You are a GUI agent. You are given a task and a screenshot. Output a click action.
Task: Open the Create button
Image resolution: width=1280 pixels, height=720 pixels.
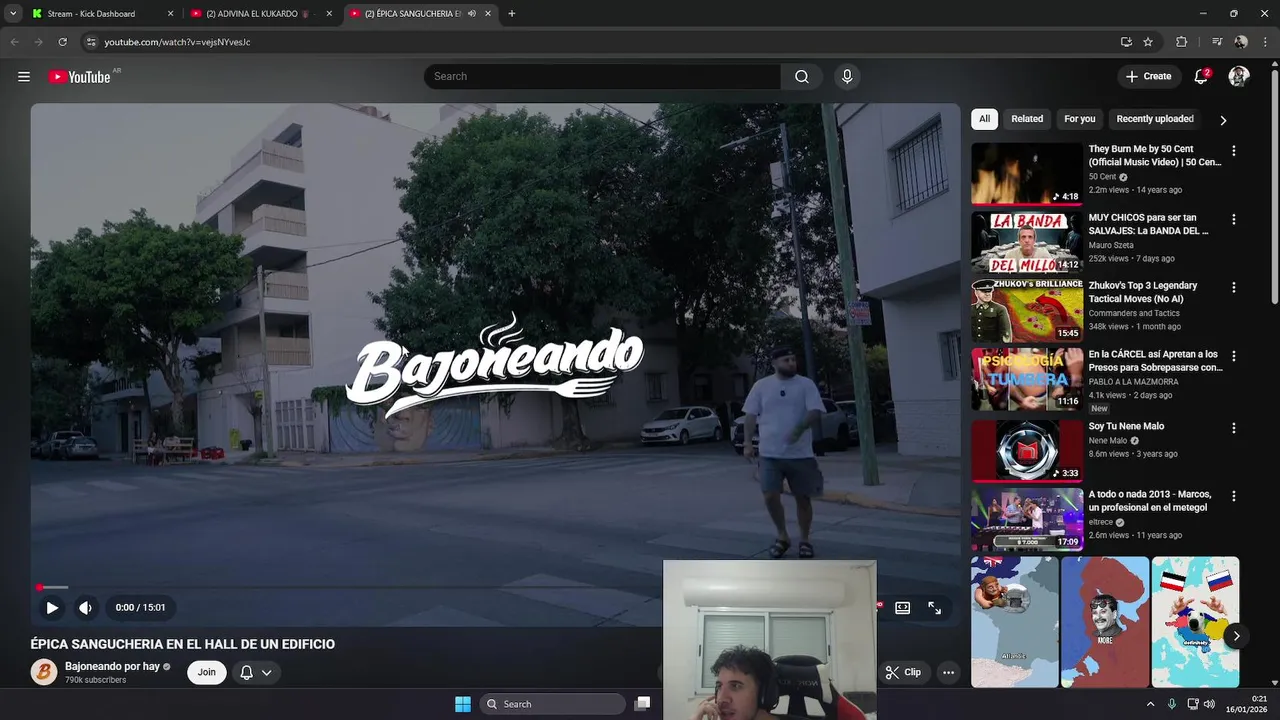pos(1148,77)
